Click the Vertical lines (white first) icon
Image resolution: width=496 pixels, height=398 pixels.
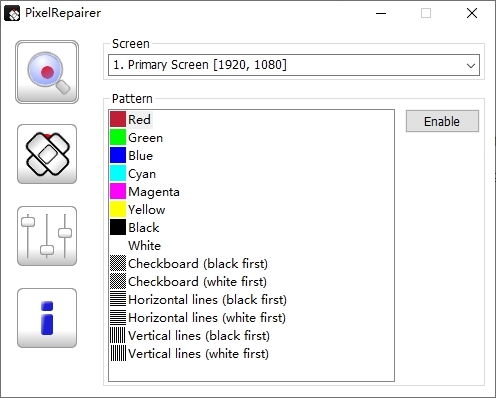(x=118, y=353)
